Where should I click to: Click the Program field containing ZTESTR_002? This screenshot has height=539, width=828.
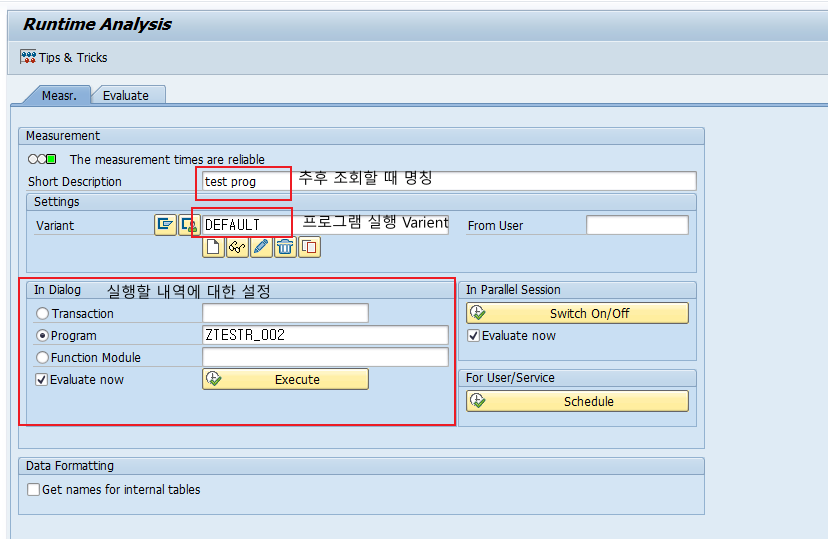[325, 335]
